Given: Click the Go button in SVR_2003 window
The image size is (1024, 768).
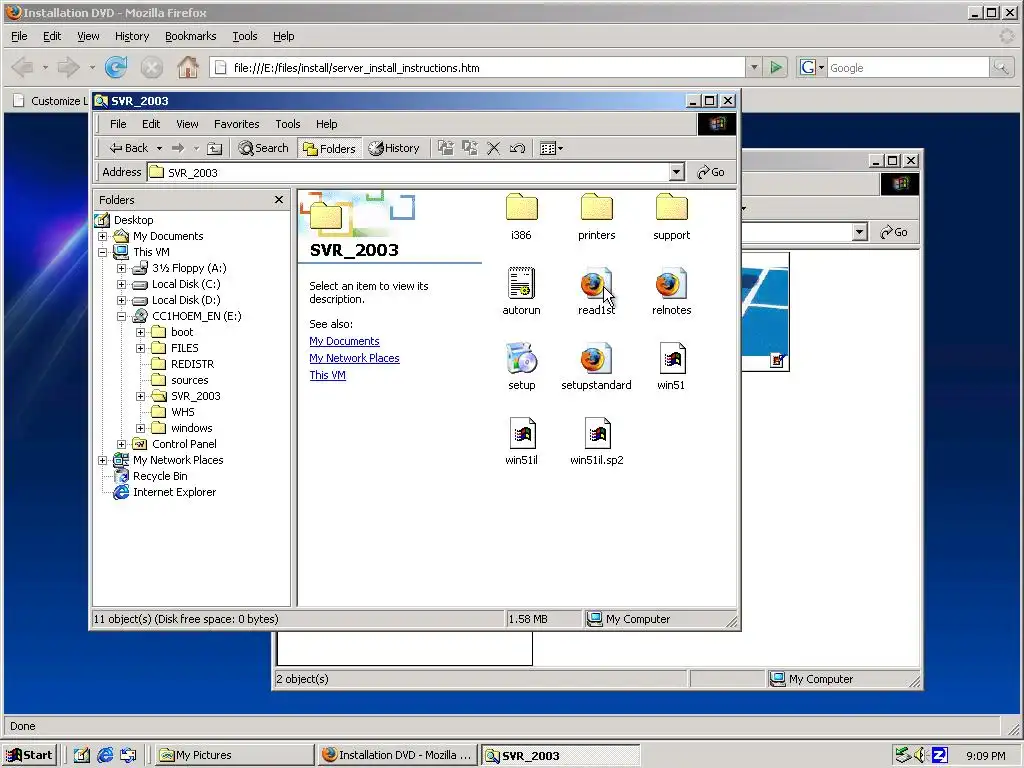Looking at the screenshot, I should pyautogui.click(x=711, y=172).
